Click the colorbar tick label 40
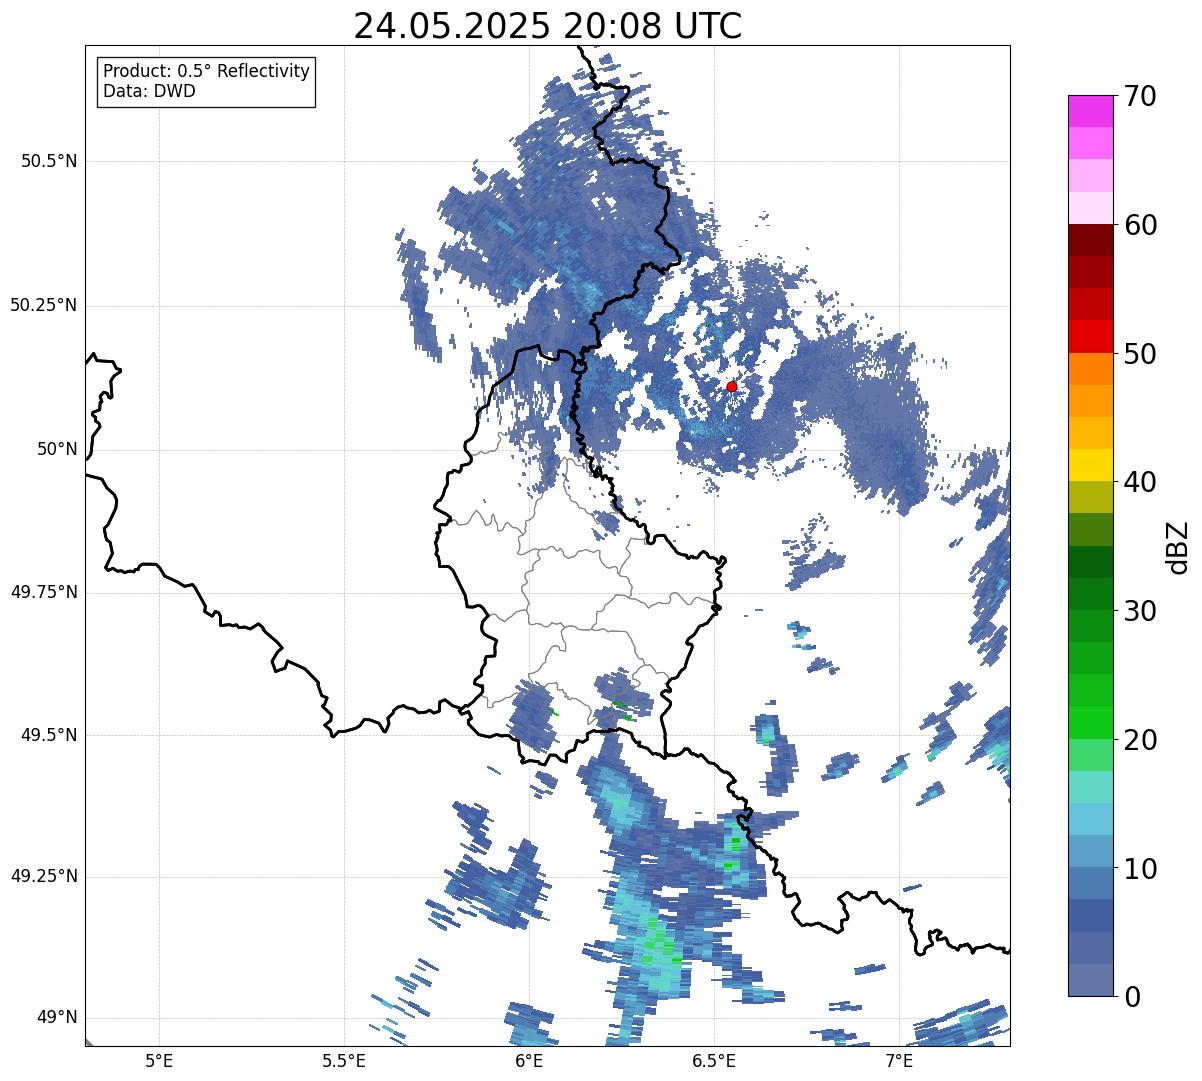This screenshot has height=1081, width=1202. click(x=1140, y=482)
